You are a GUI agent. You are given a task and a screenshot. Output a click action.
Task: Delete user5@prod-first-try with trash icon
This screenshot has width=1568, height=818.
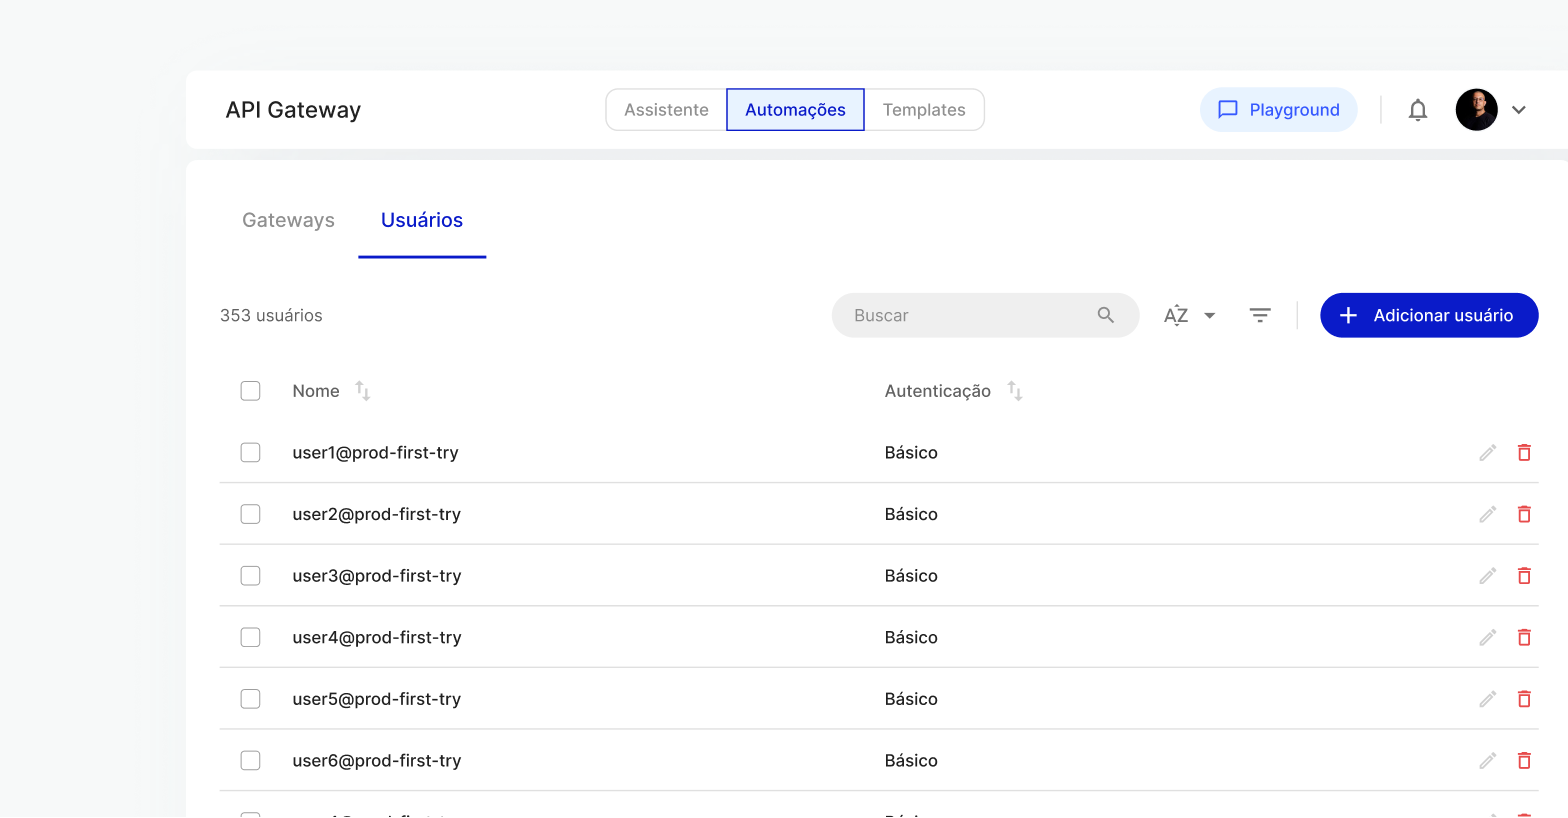point(1524,699)
